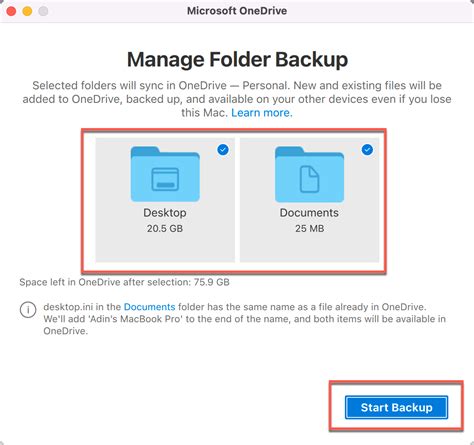Click the 25 MB size text
Viewport: 474px width, 445px height.
click(x=309, y=229)
